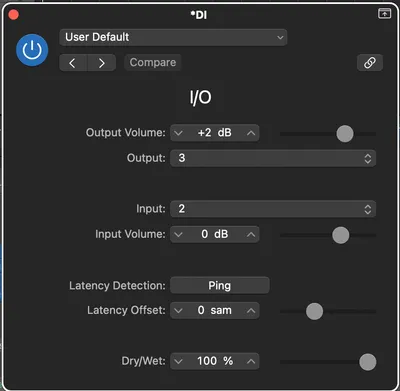Screen dimensions: 400x391
Task: Decrease Latency Offset with down arrow
Action: coord(179,311)
